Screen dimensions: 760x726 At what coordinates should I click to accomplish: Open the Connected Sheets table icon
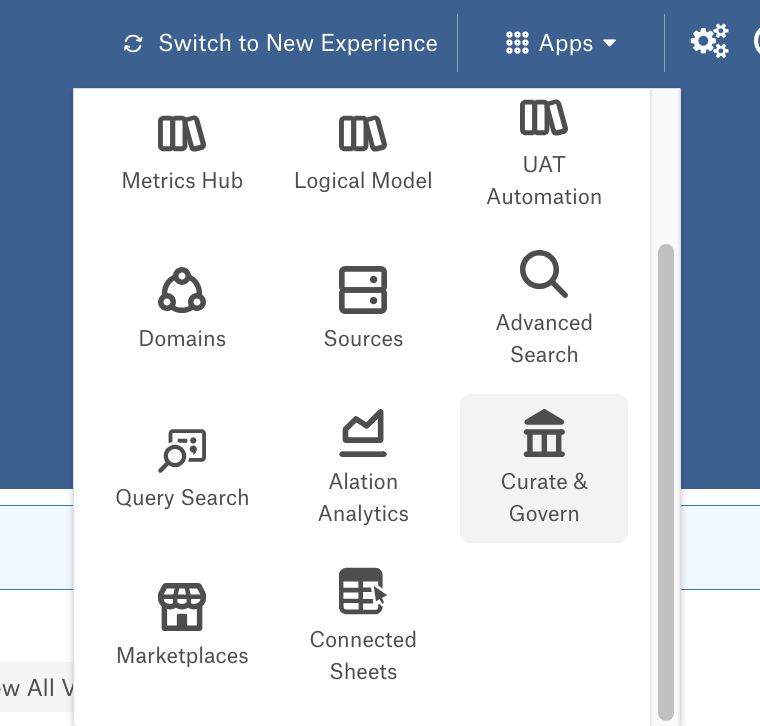tap(363, 591)
